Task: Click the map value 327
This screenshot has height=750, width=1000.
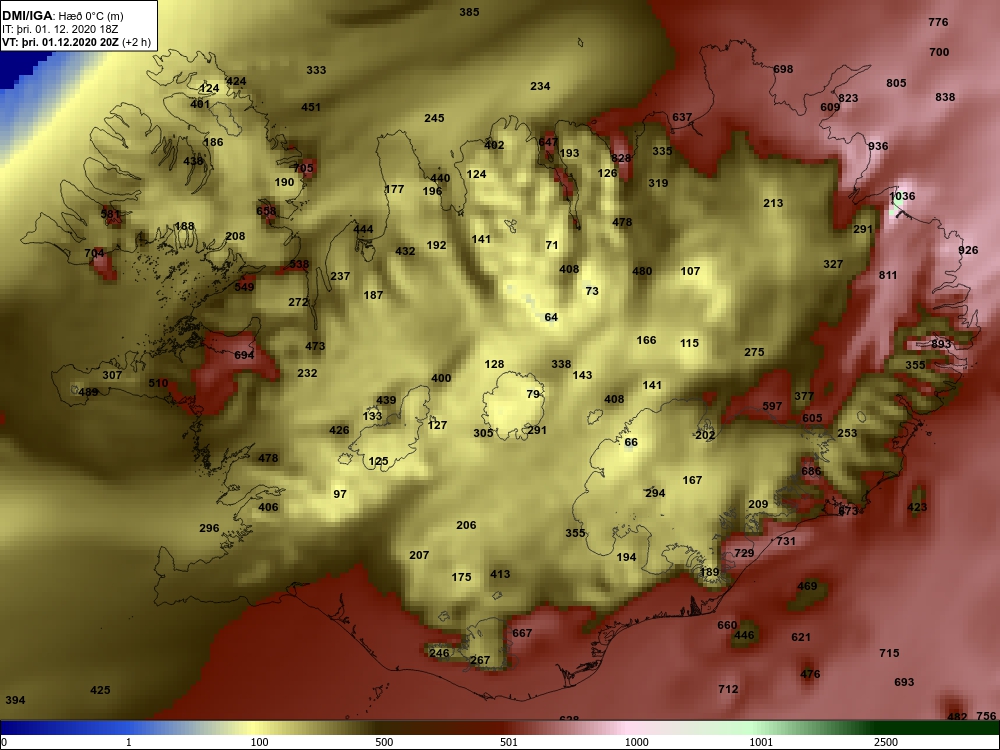Action: click(833, 264)
